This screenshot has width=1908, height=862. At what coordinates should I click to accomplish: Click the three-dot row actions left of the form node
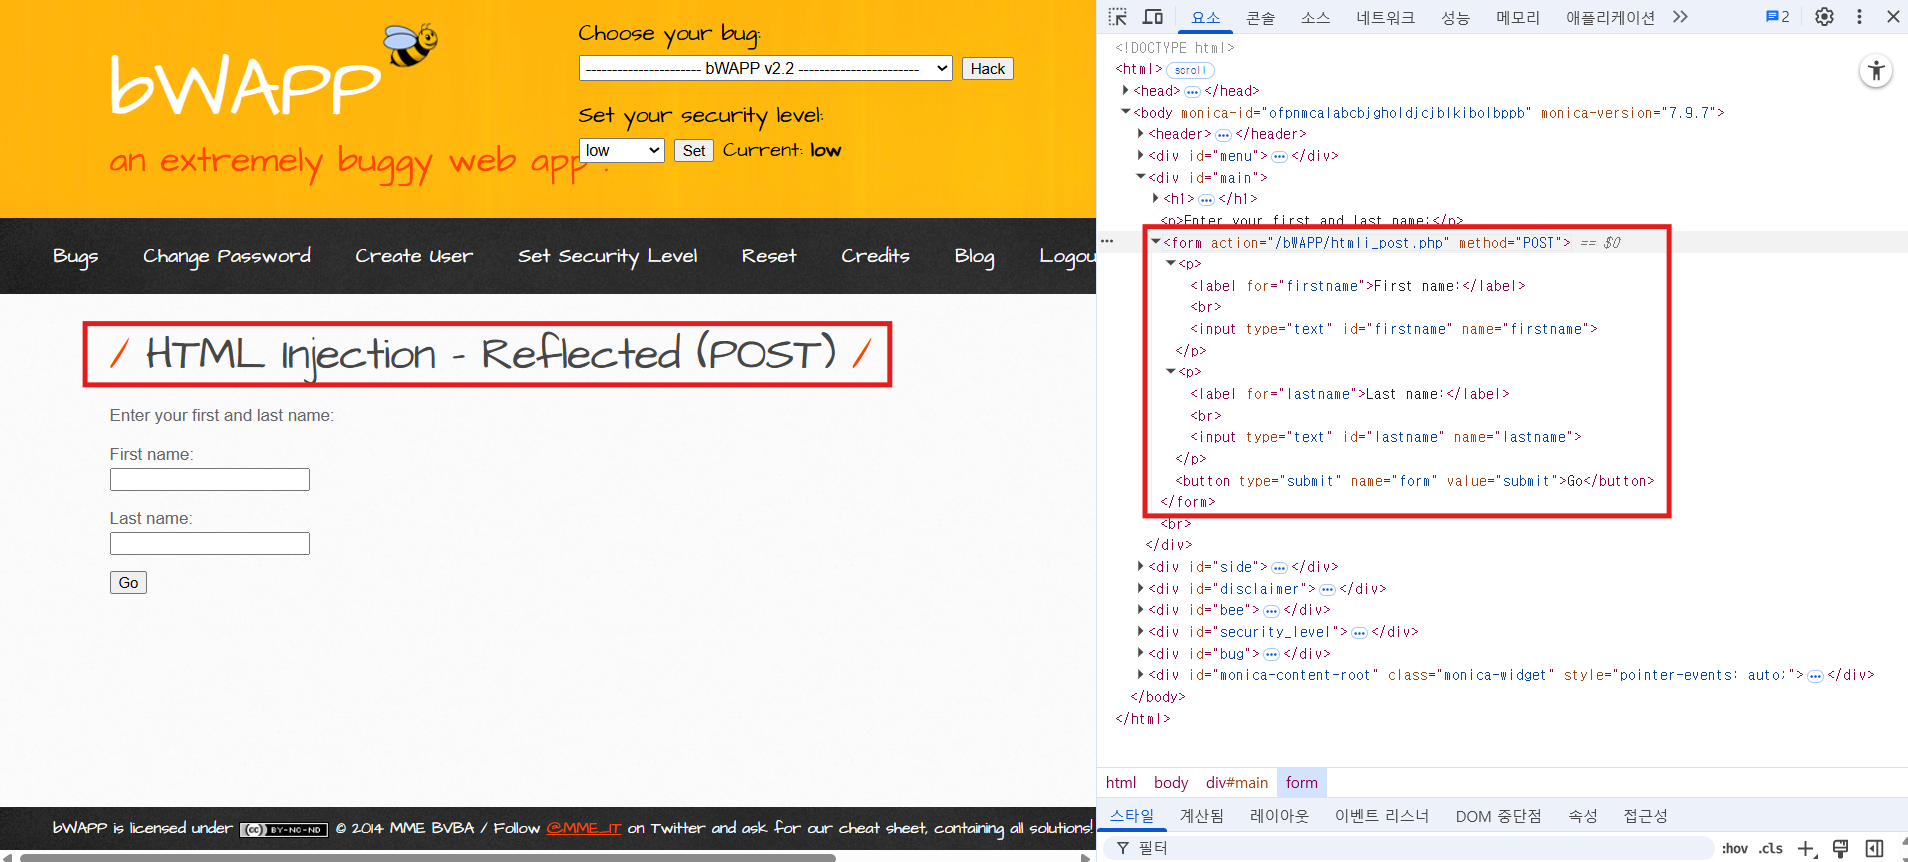(1107, 242)
